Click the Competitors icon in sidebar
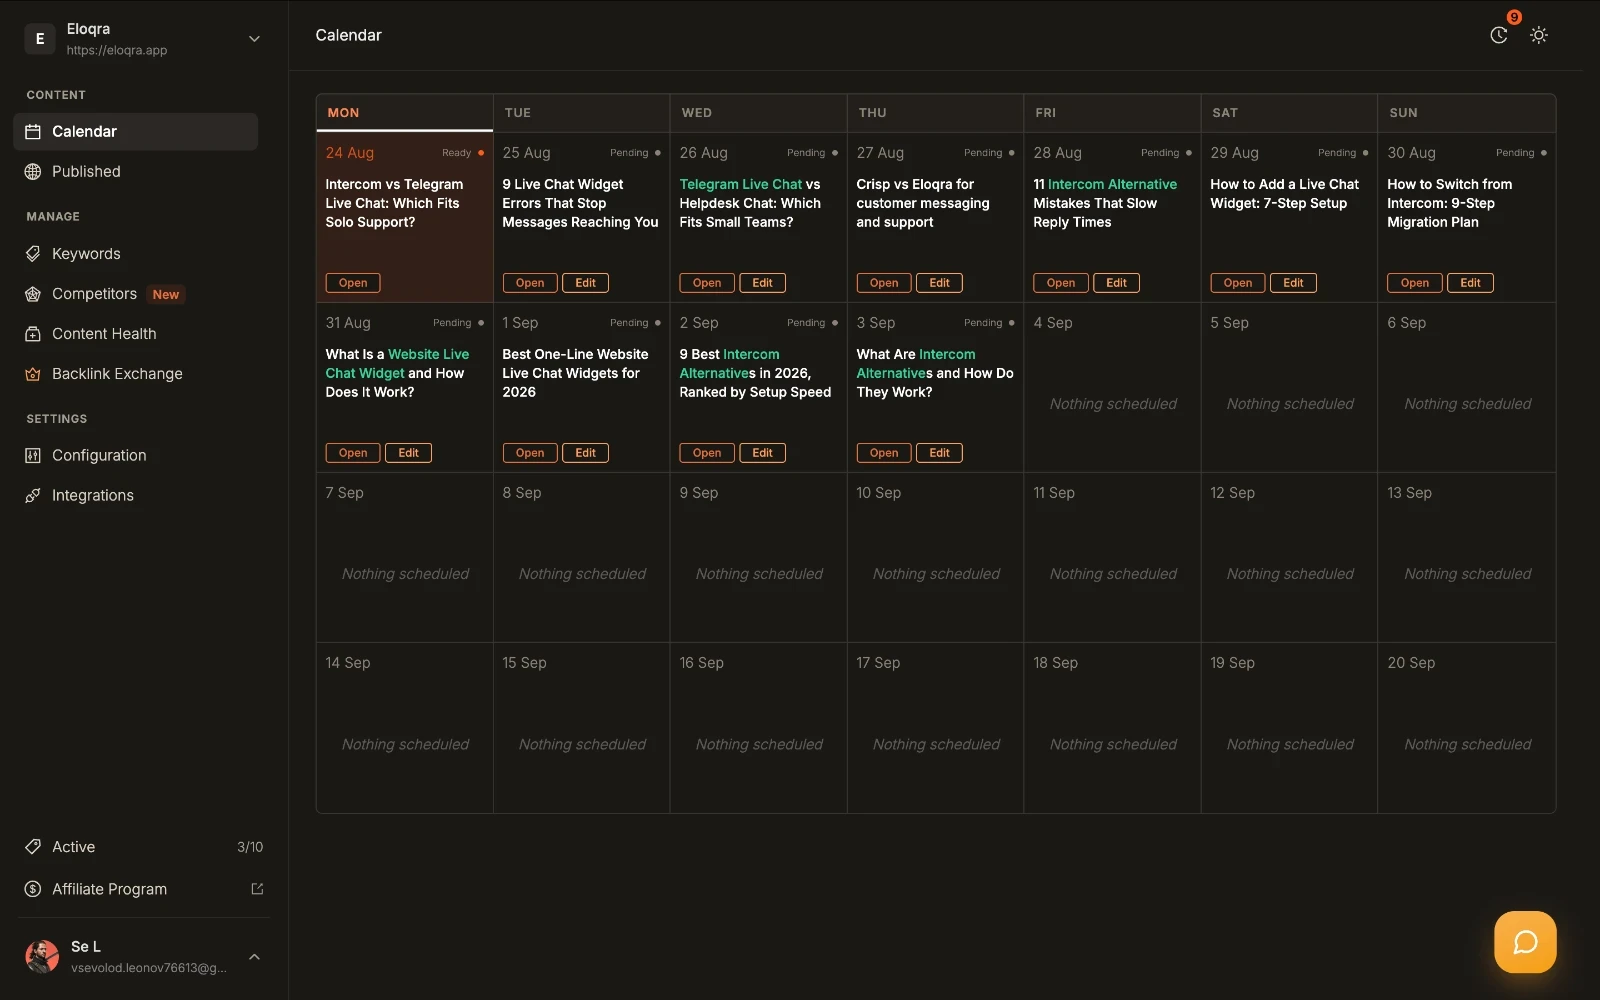Screen dimensions: 1600x1000 [33, 294]
